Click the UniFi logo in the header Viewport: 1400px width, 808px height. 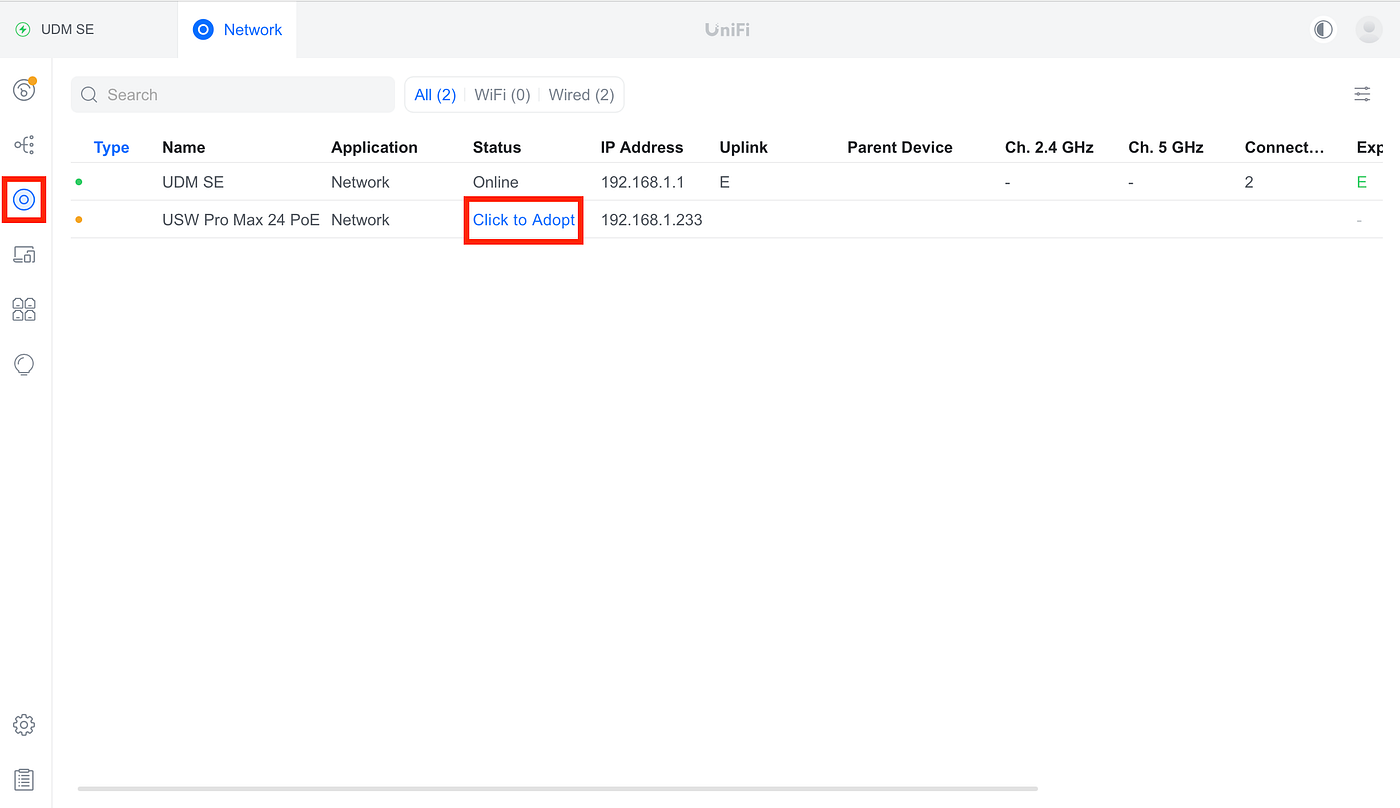pyautogui.click(x=727, y=30)
